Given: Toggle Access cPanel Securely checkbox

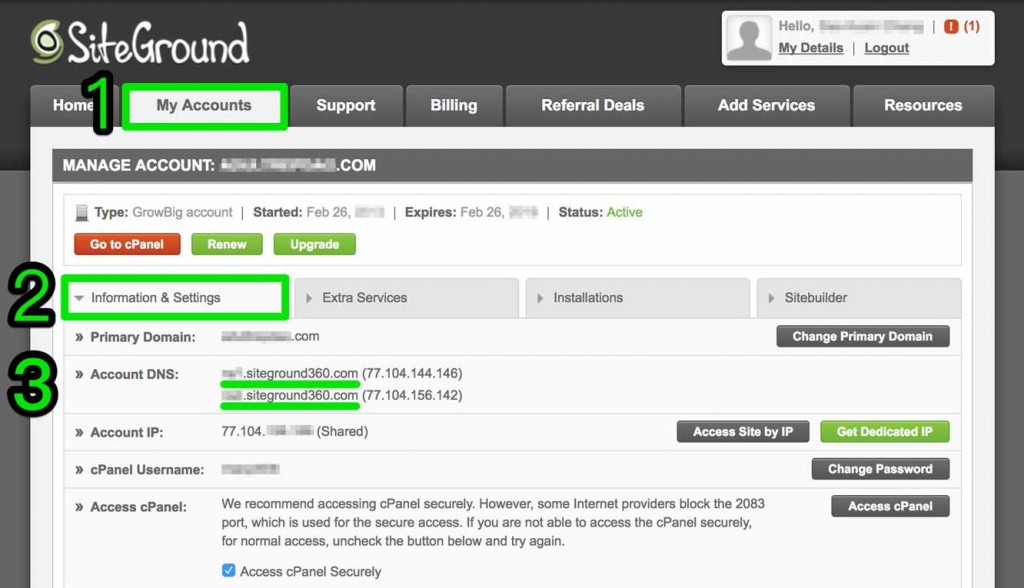Looking at the screenshot, I should (229, 570).
